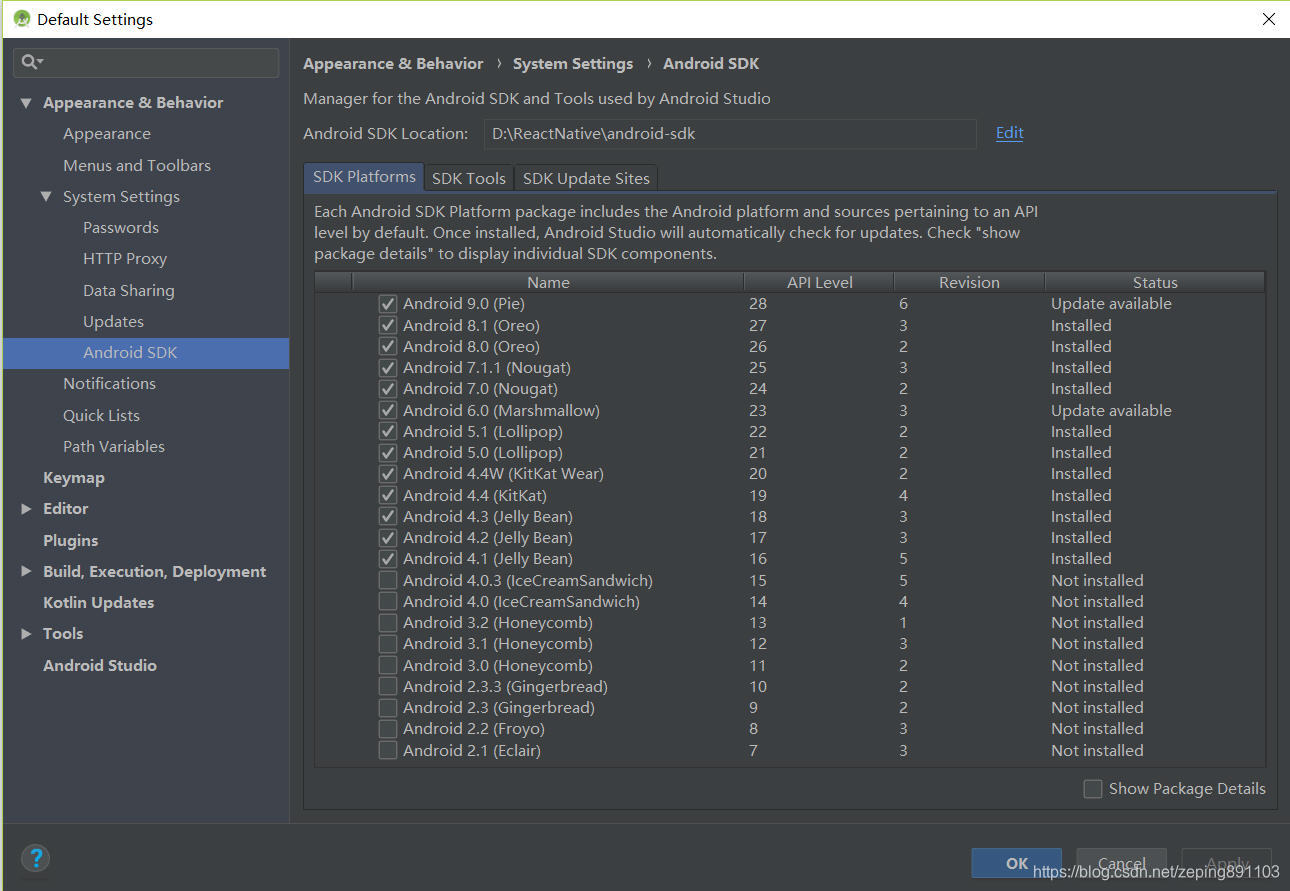The image size is (1290, 891).
Task: Click the Apply button
Action: point(1227,863)
